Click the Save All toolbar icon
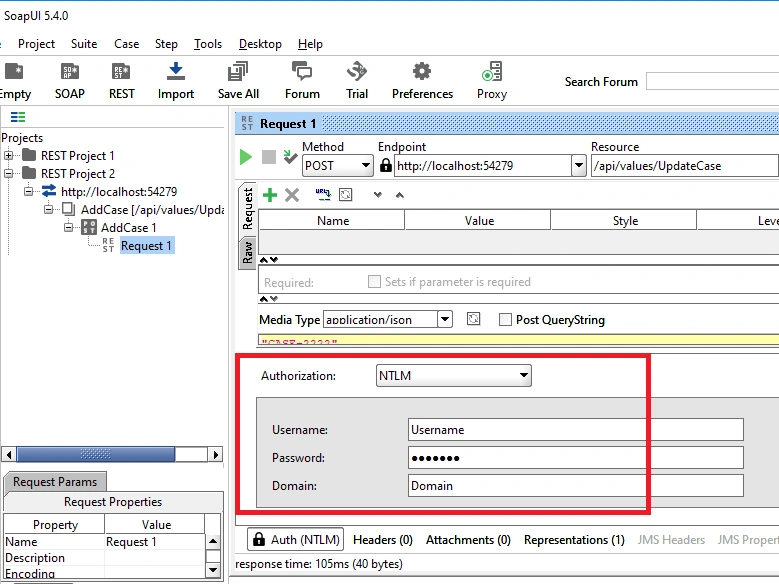 click(x=238, y=72)
